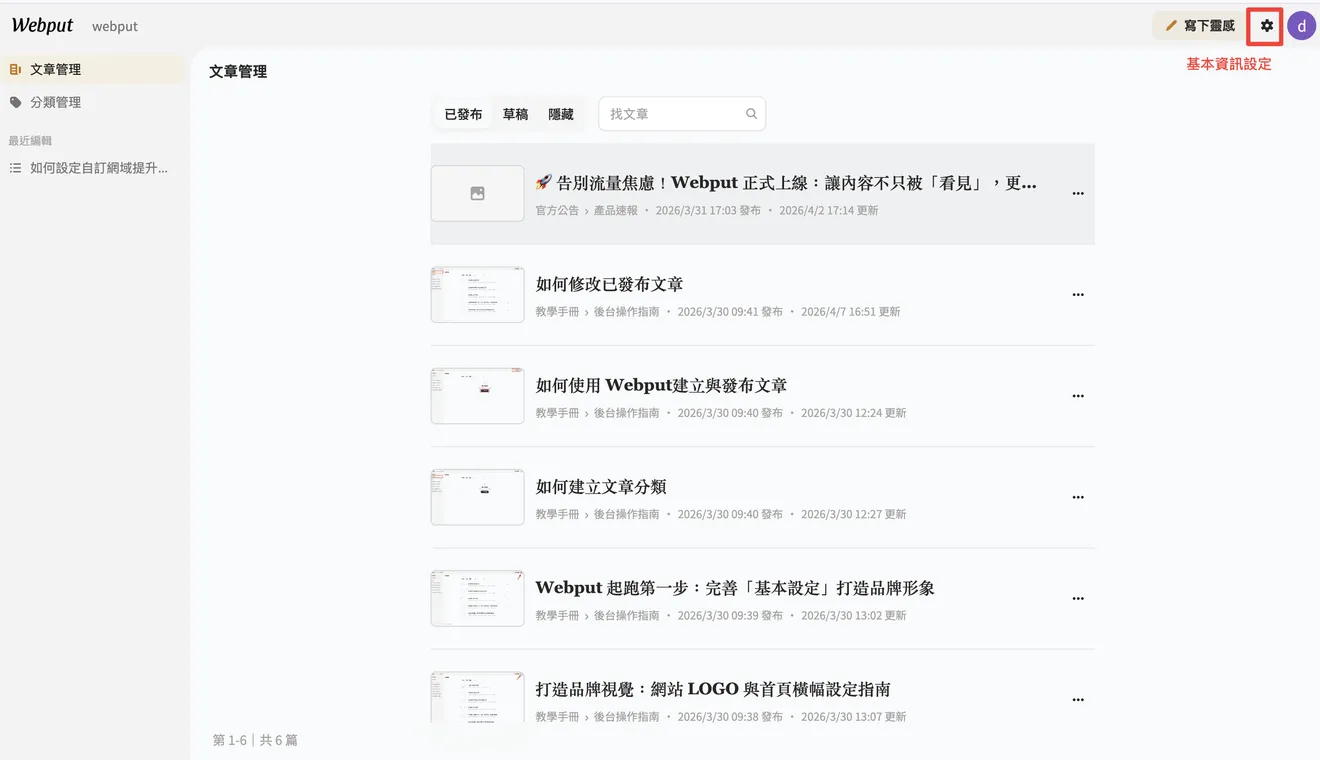The height and width of the screenshot is (760, 1320).
Task: Open the settings gear icon
Action: [1267, 26]
